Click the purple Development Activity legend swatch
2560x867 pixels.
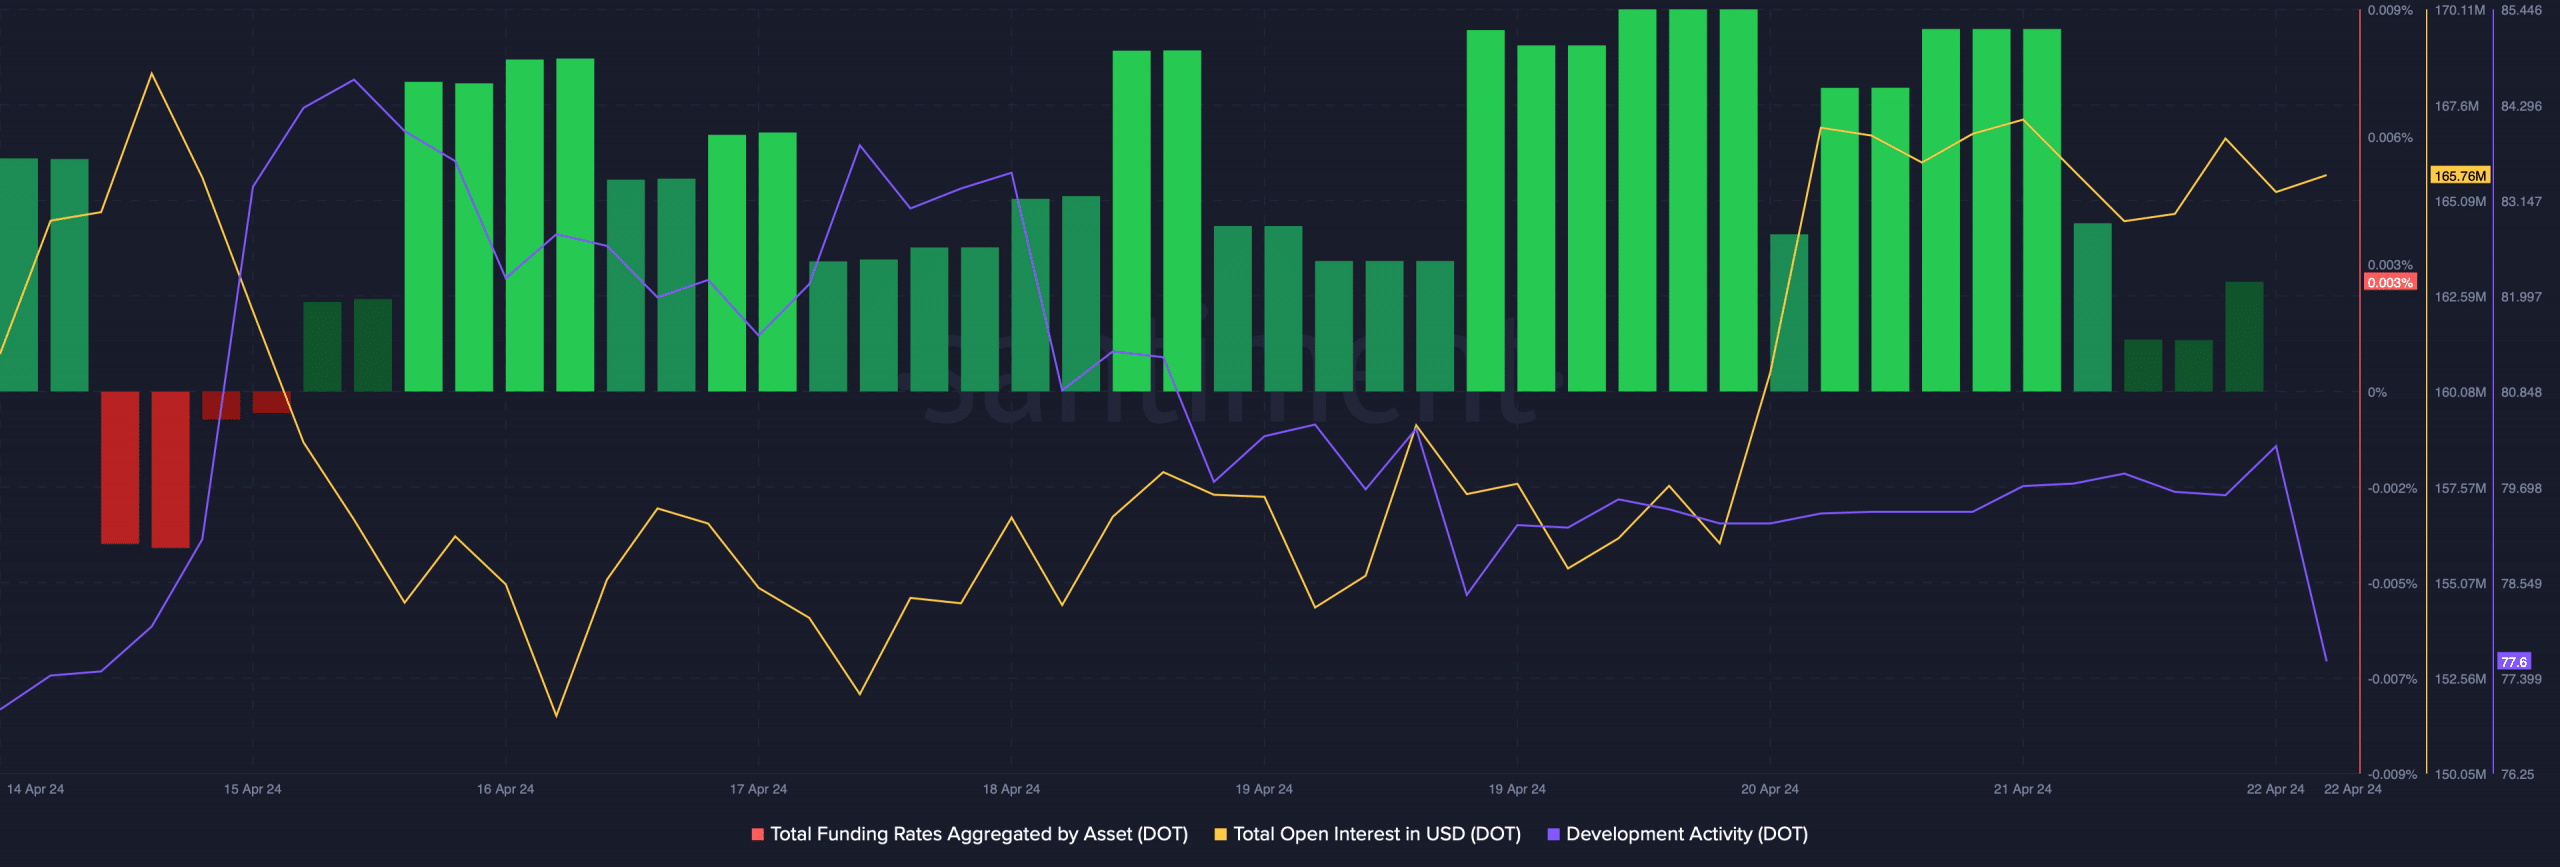(1553, 834)
